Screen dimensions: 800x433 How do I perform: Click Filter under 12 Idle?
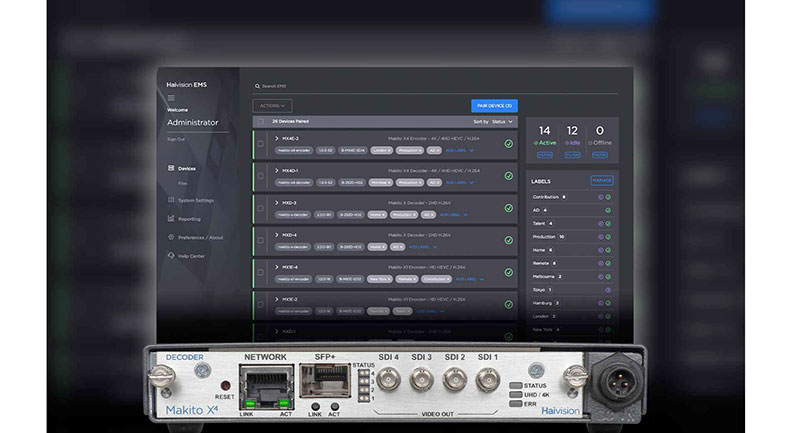tap(572, 155)
